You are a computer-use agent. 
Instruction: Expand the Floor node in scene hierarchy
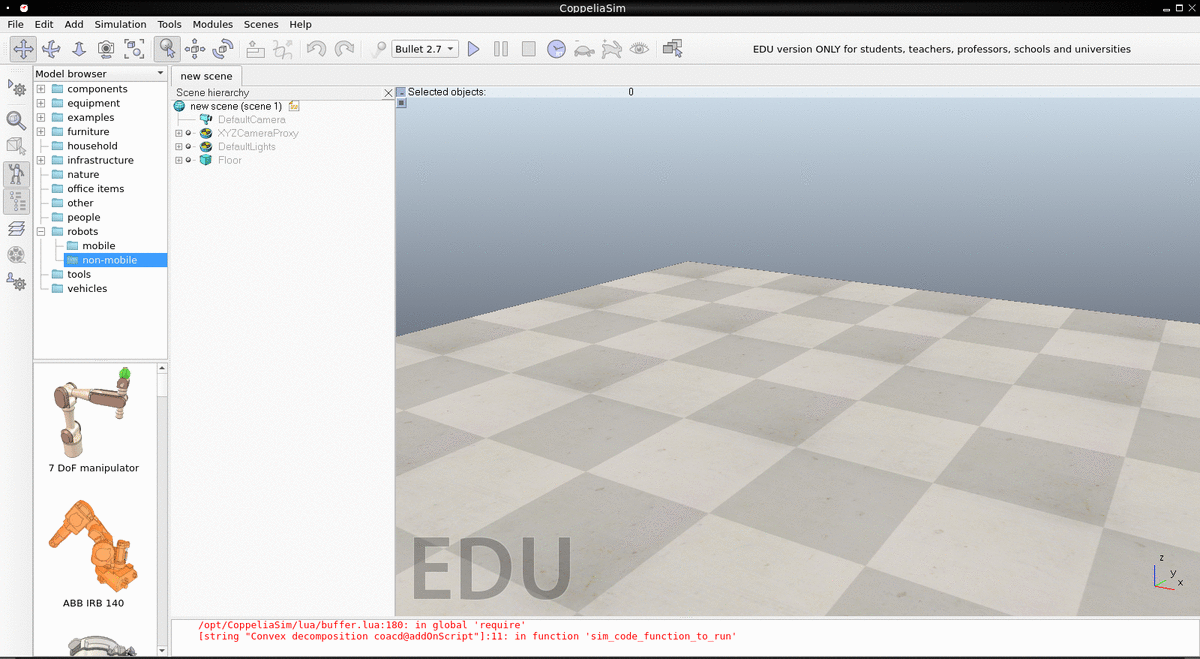coord(179,160)
